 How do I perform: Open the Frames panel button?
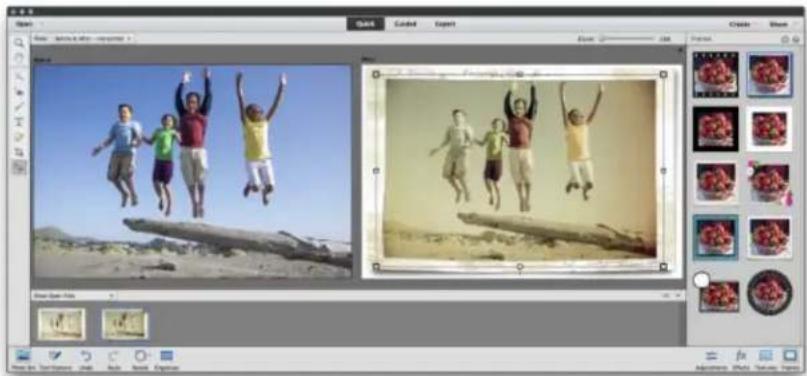click(790, 360)
